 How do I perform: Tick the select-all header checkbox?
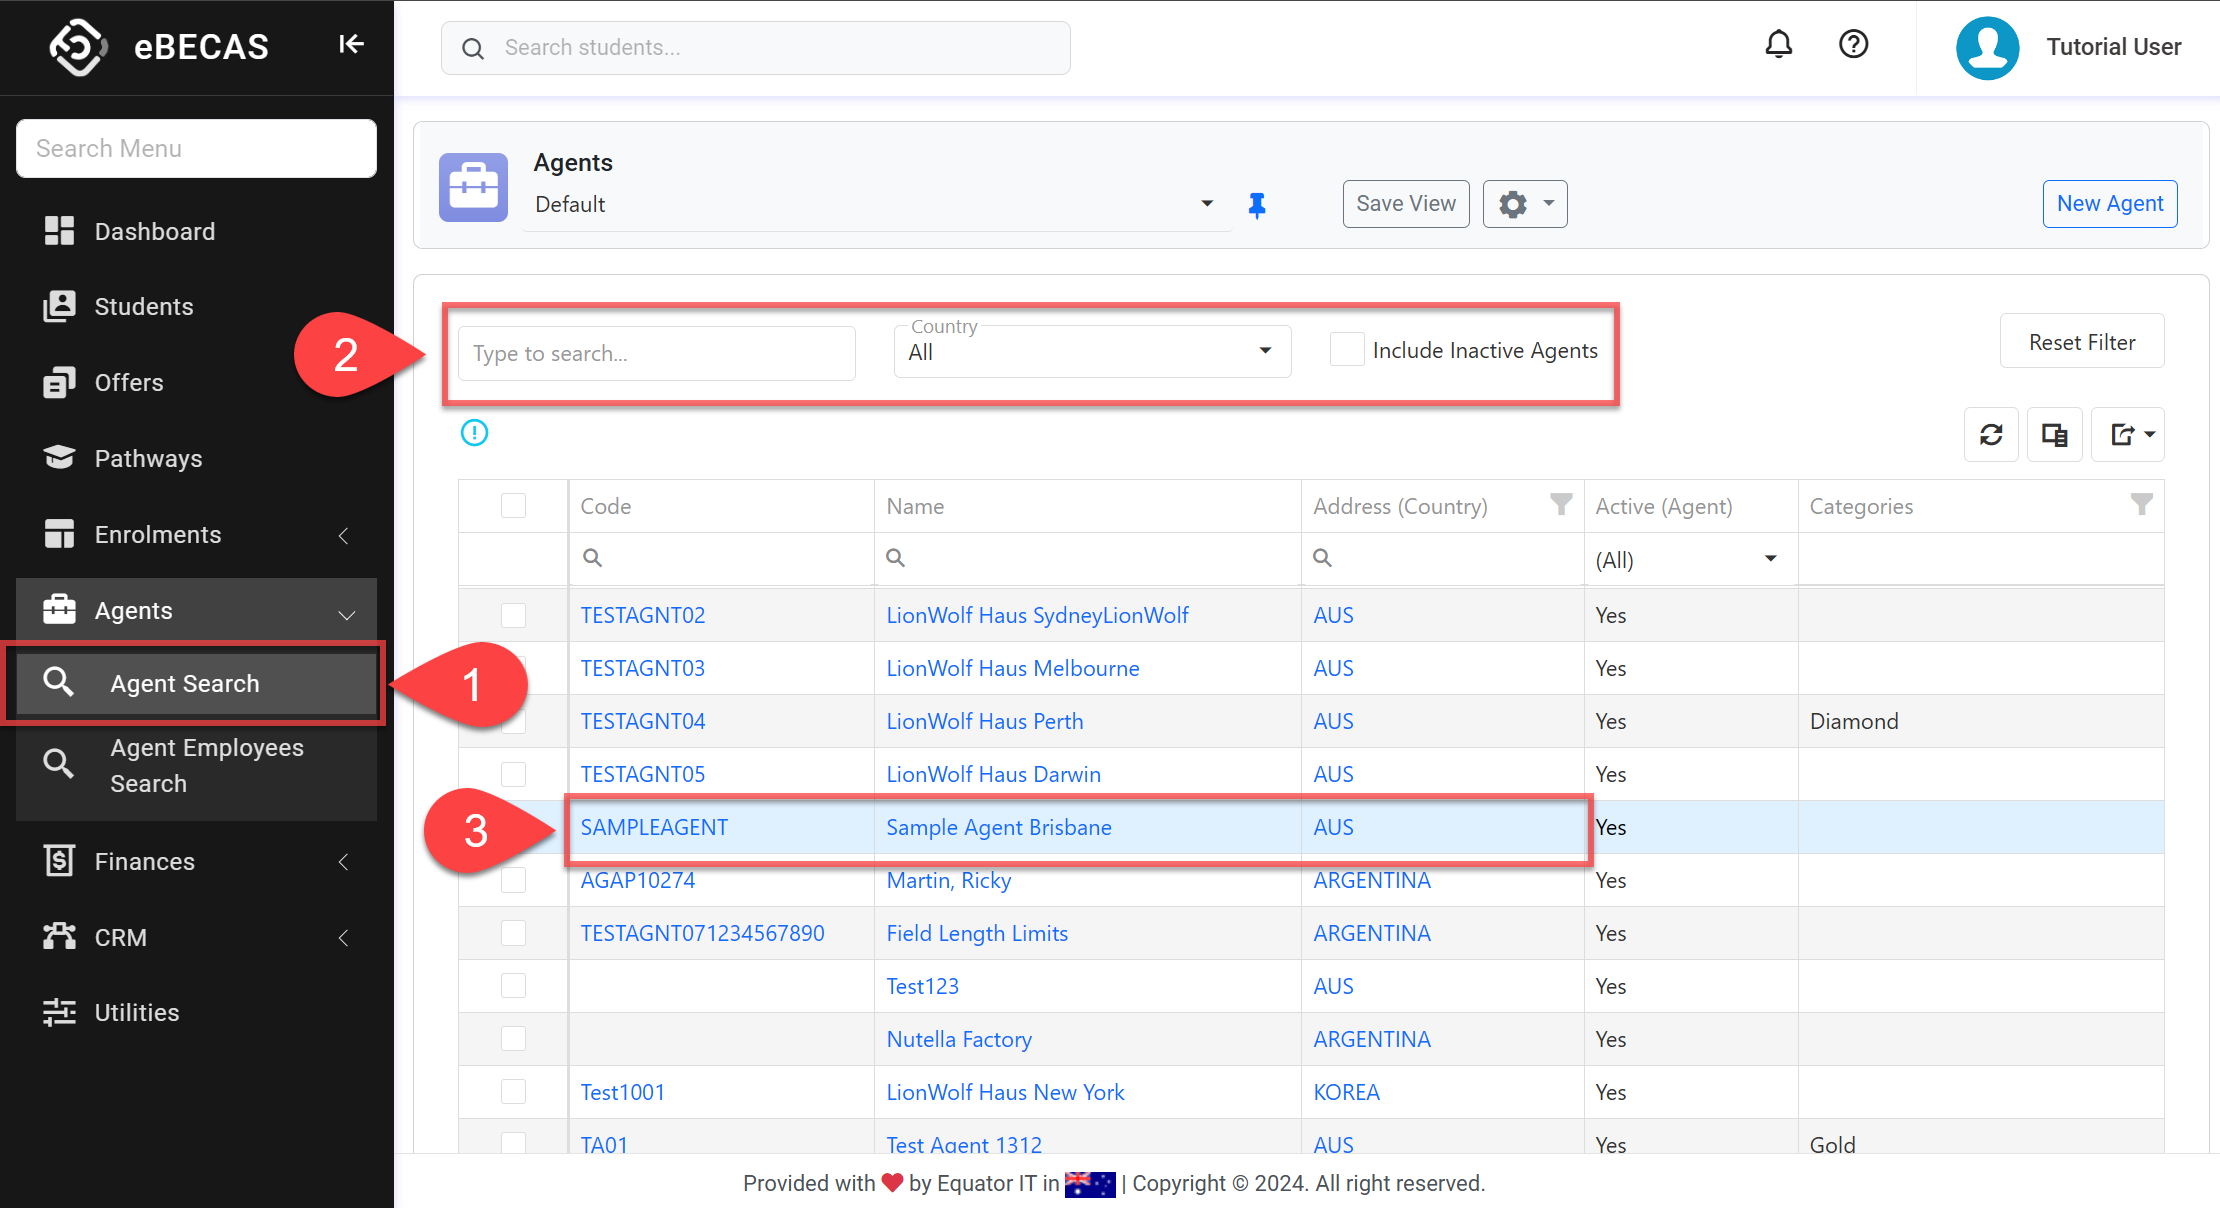(x=513, y=506)
